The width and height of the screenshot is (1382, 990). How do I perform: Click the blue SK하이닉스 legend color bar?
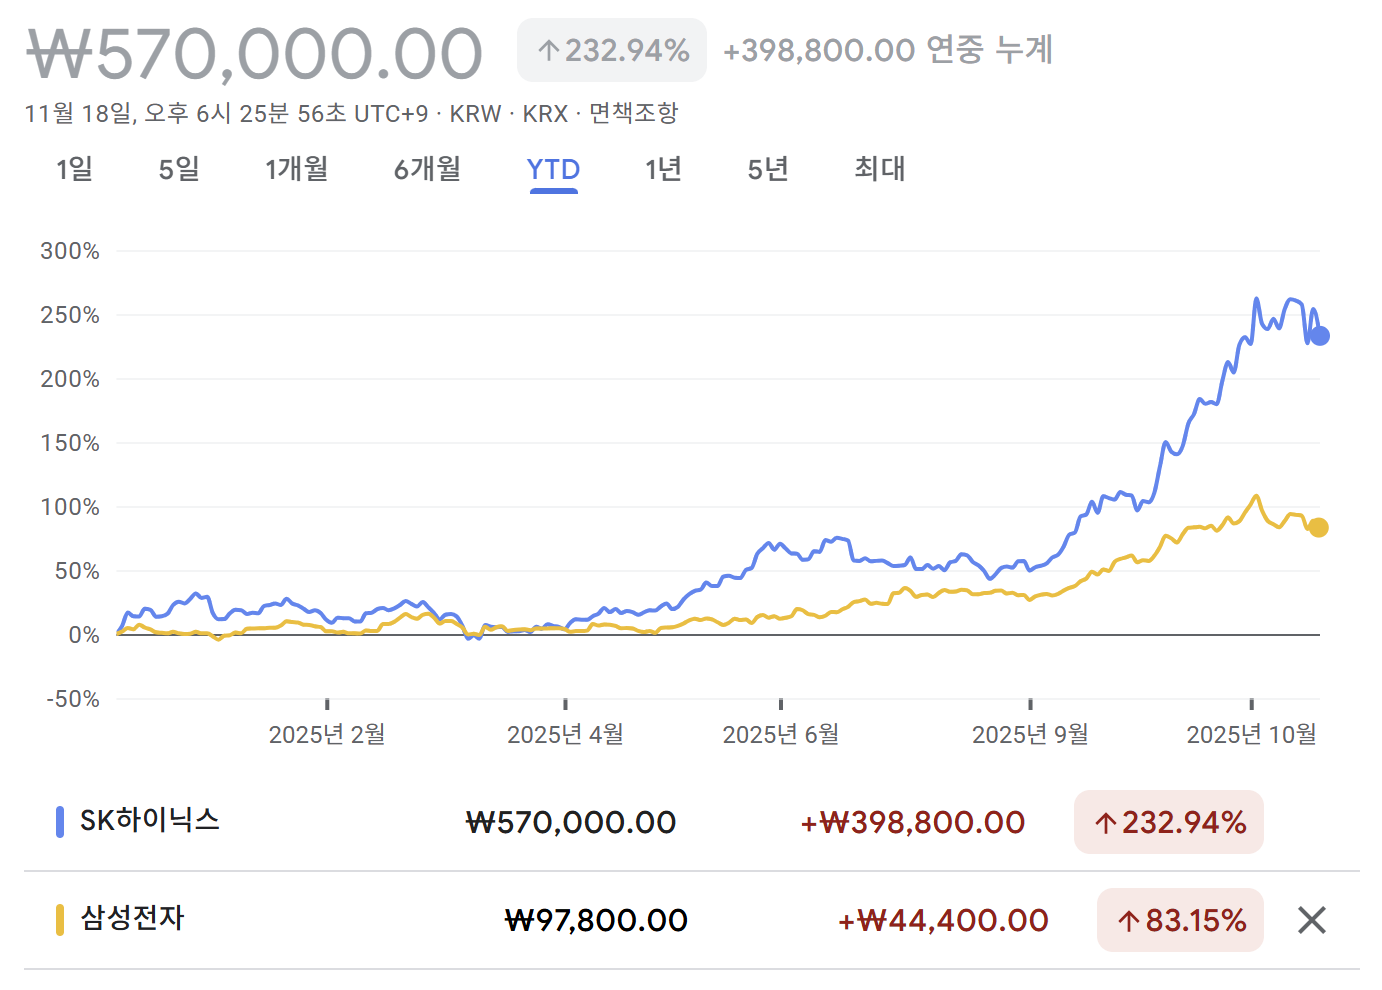60,822
